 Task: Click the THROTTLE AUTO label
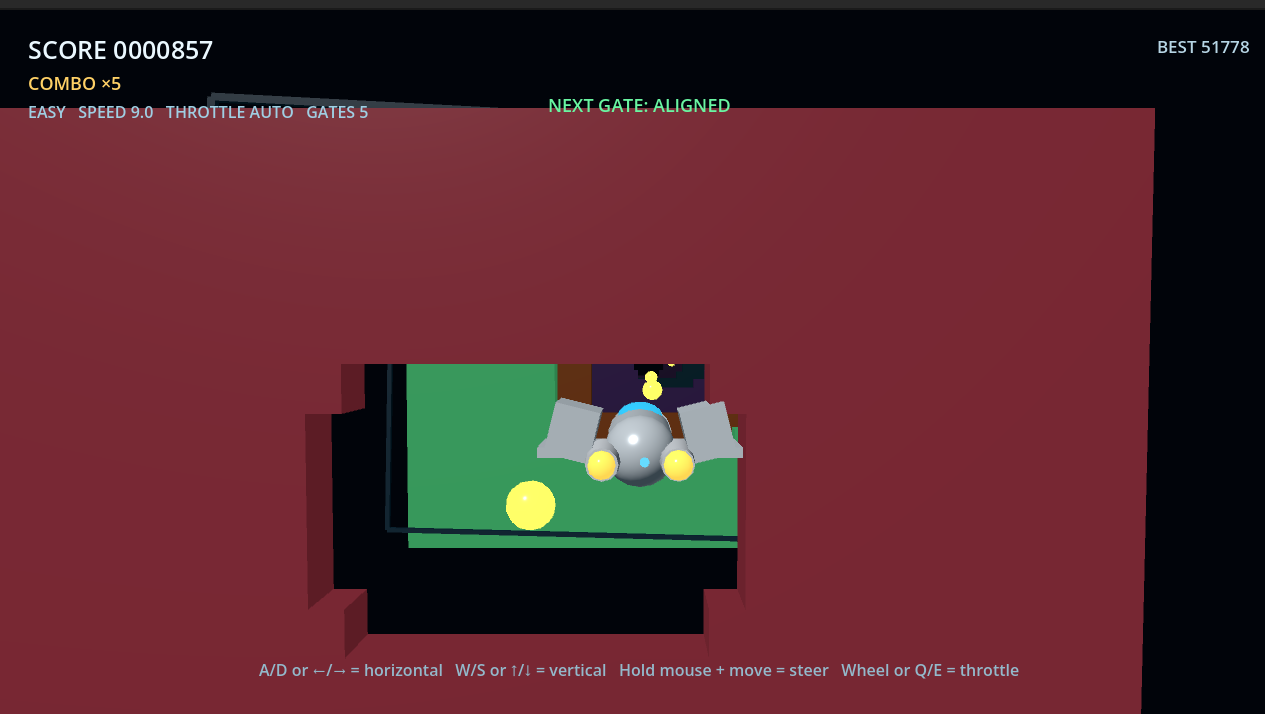tap(230, 112)
